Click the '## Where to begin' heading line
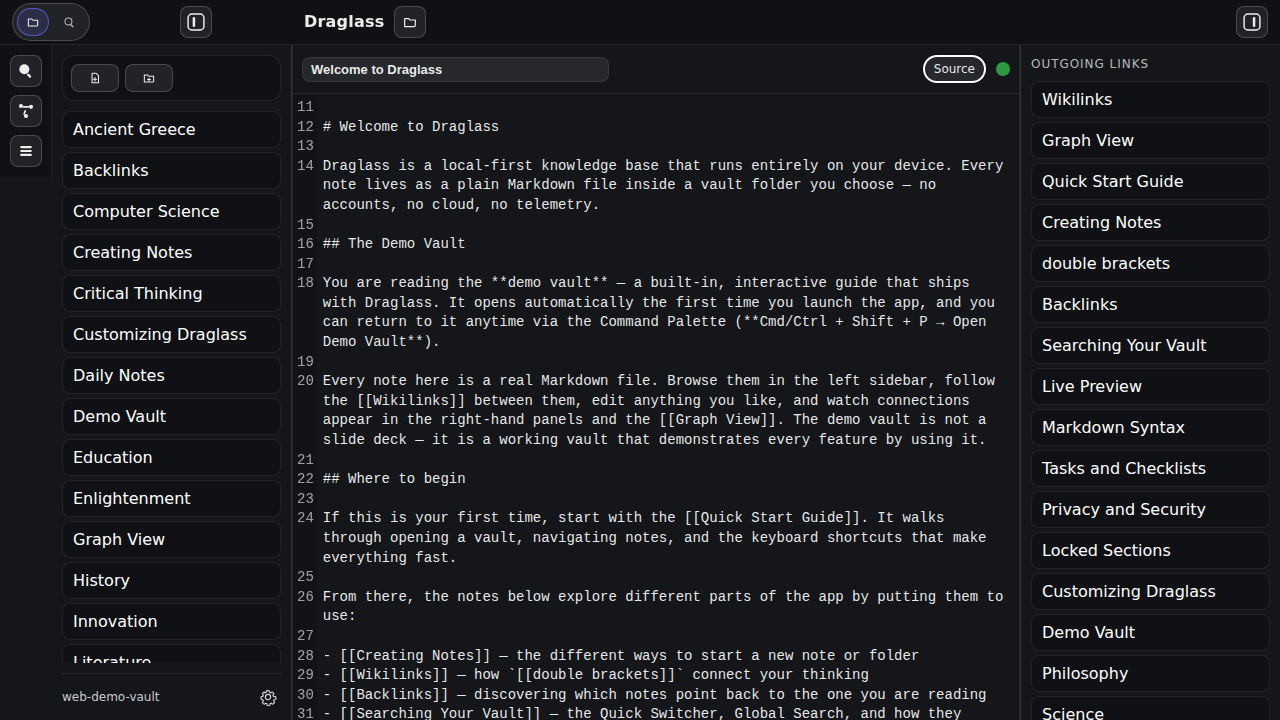Image resolution: width=1280 pixels, height=720 pixels. click(394, 479)
